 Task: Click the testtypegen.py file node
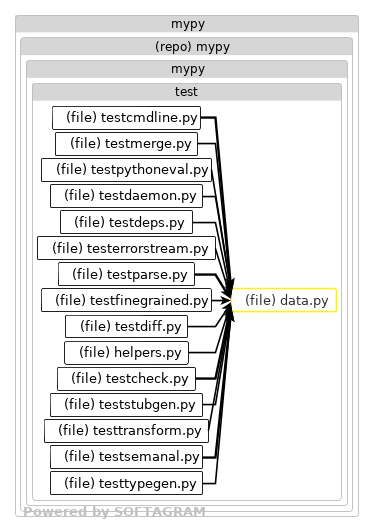pos(126,483)
